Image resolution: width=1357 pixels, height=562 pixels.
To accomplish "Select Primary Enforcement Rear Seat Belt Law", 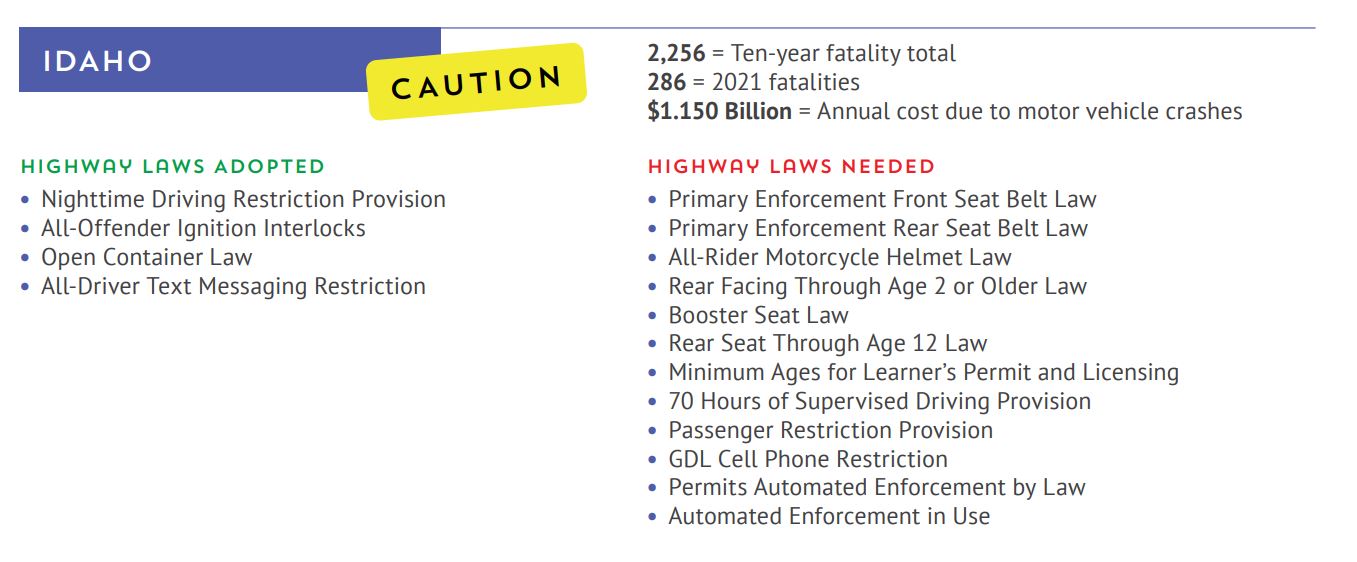I will 878,229.
